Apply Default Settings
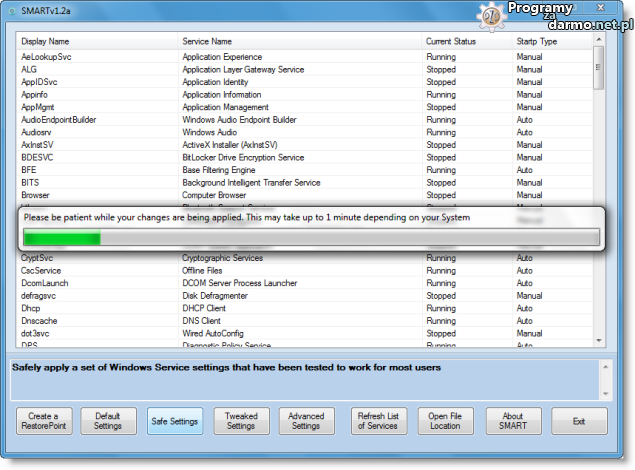Screen dimensions: 635x470 point(108,421)
